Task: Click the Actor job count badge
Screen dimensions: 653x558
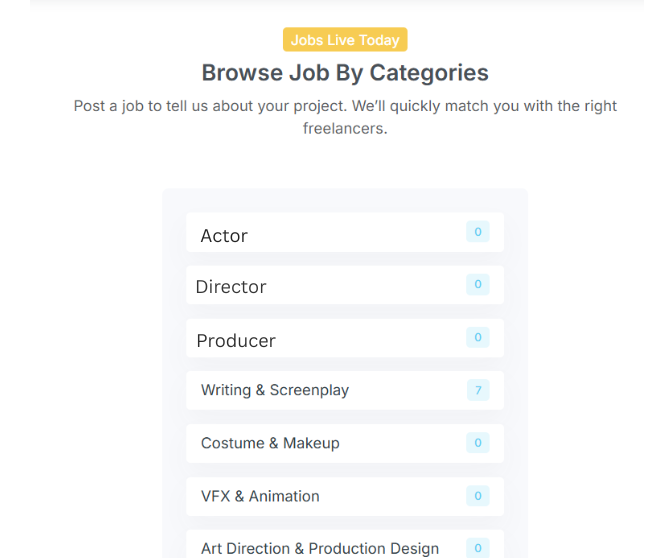Action: pyautogui.click(x=478, y=232)
